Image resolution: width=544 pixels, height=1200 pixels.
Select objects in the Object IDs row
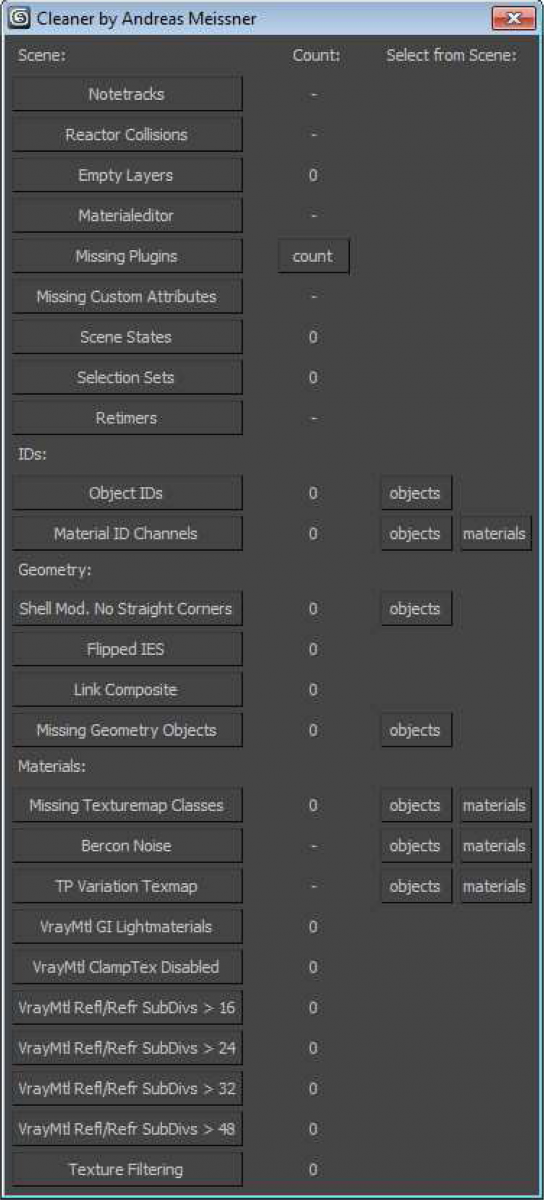[416, 493]
